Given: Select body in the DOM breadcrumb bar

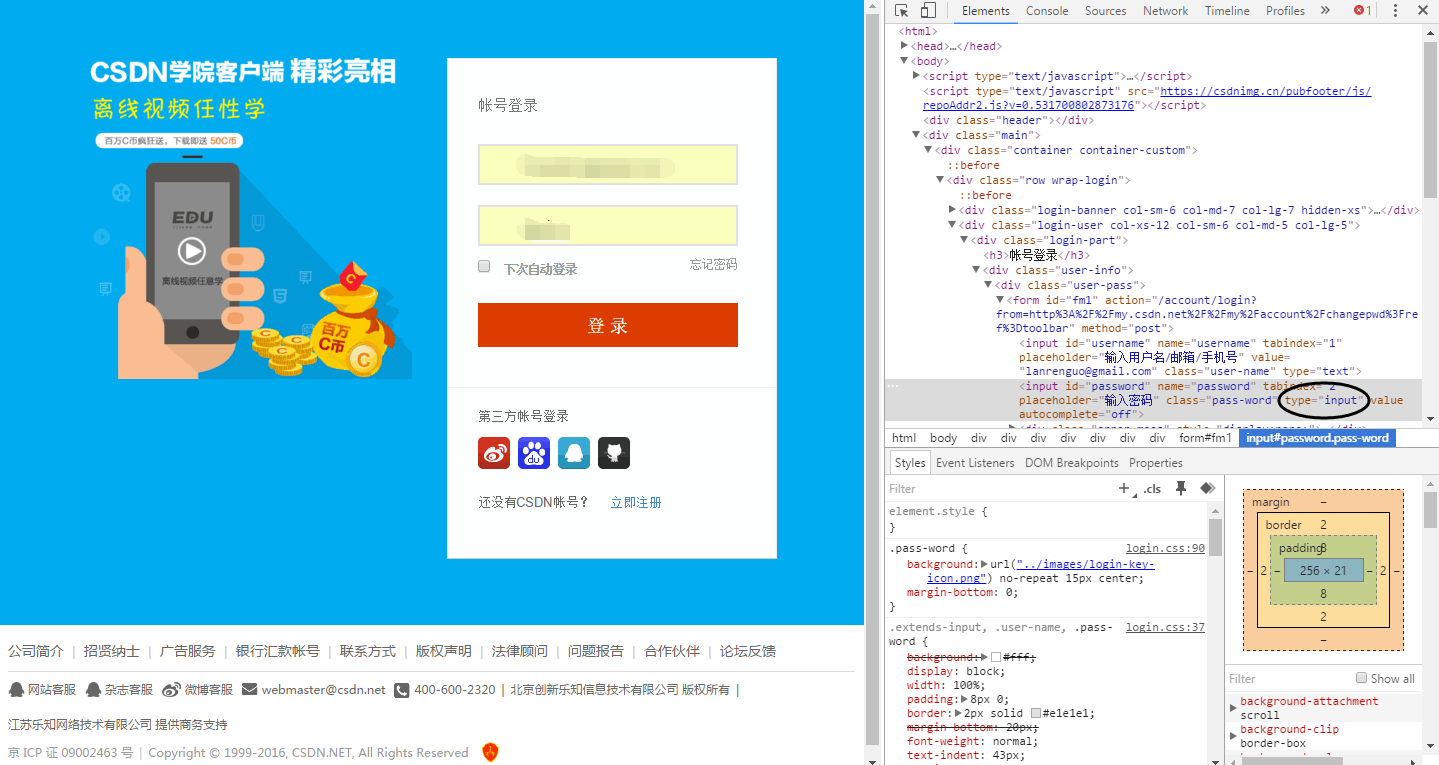Looking at the screenshot, I should 943,438.
